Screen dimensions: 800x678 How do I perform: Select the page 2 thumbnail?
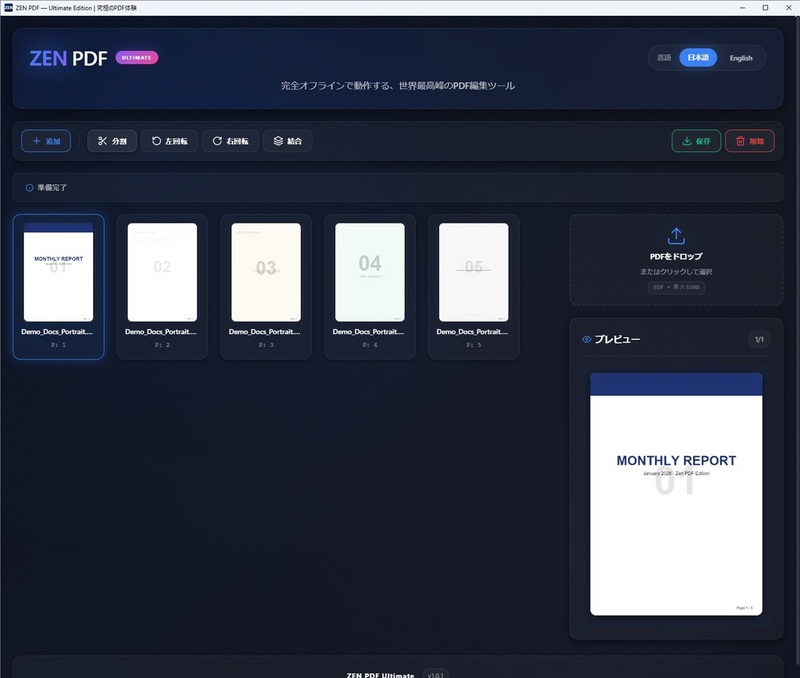(162, 272)
